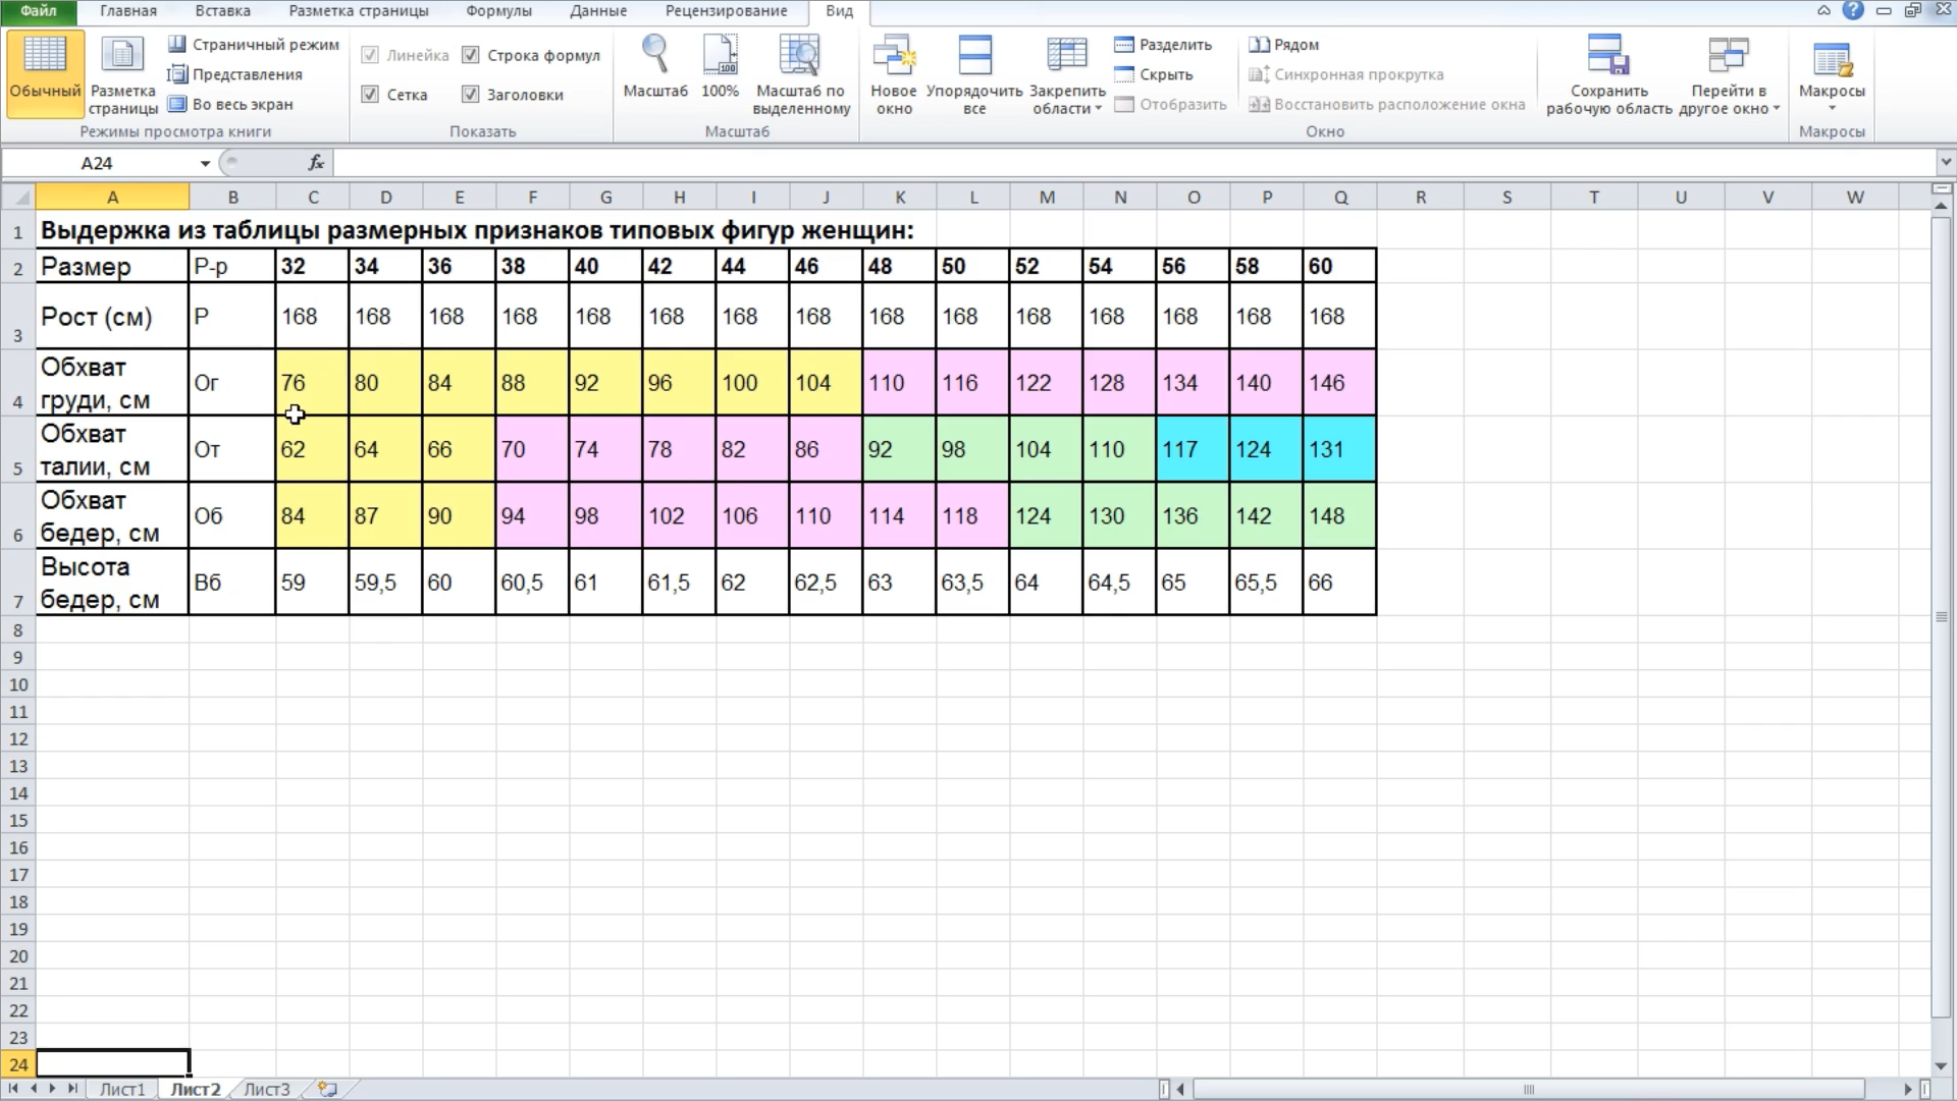1957x1101 pixels.
Task: Open the Масштаб zoom dialog
Action: (x=655, y=68)
